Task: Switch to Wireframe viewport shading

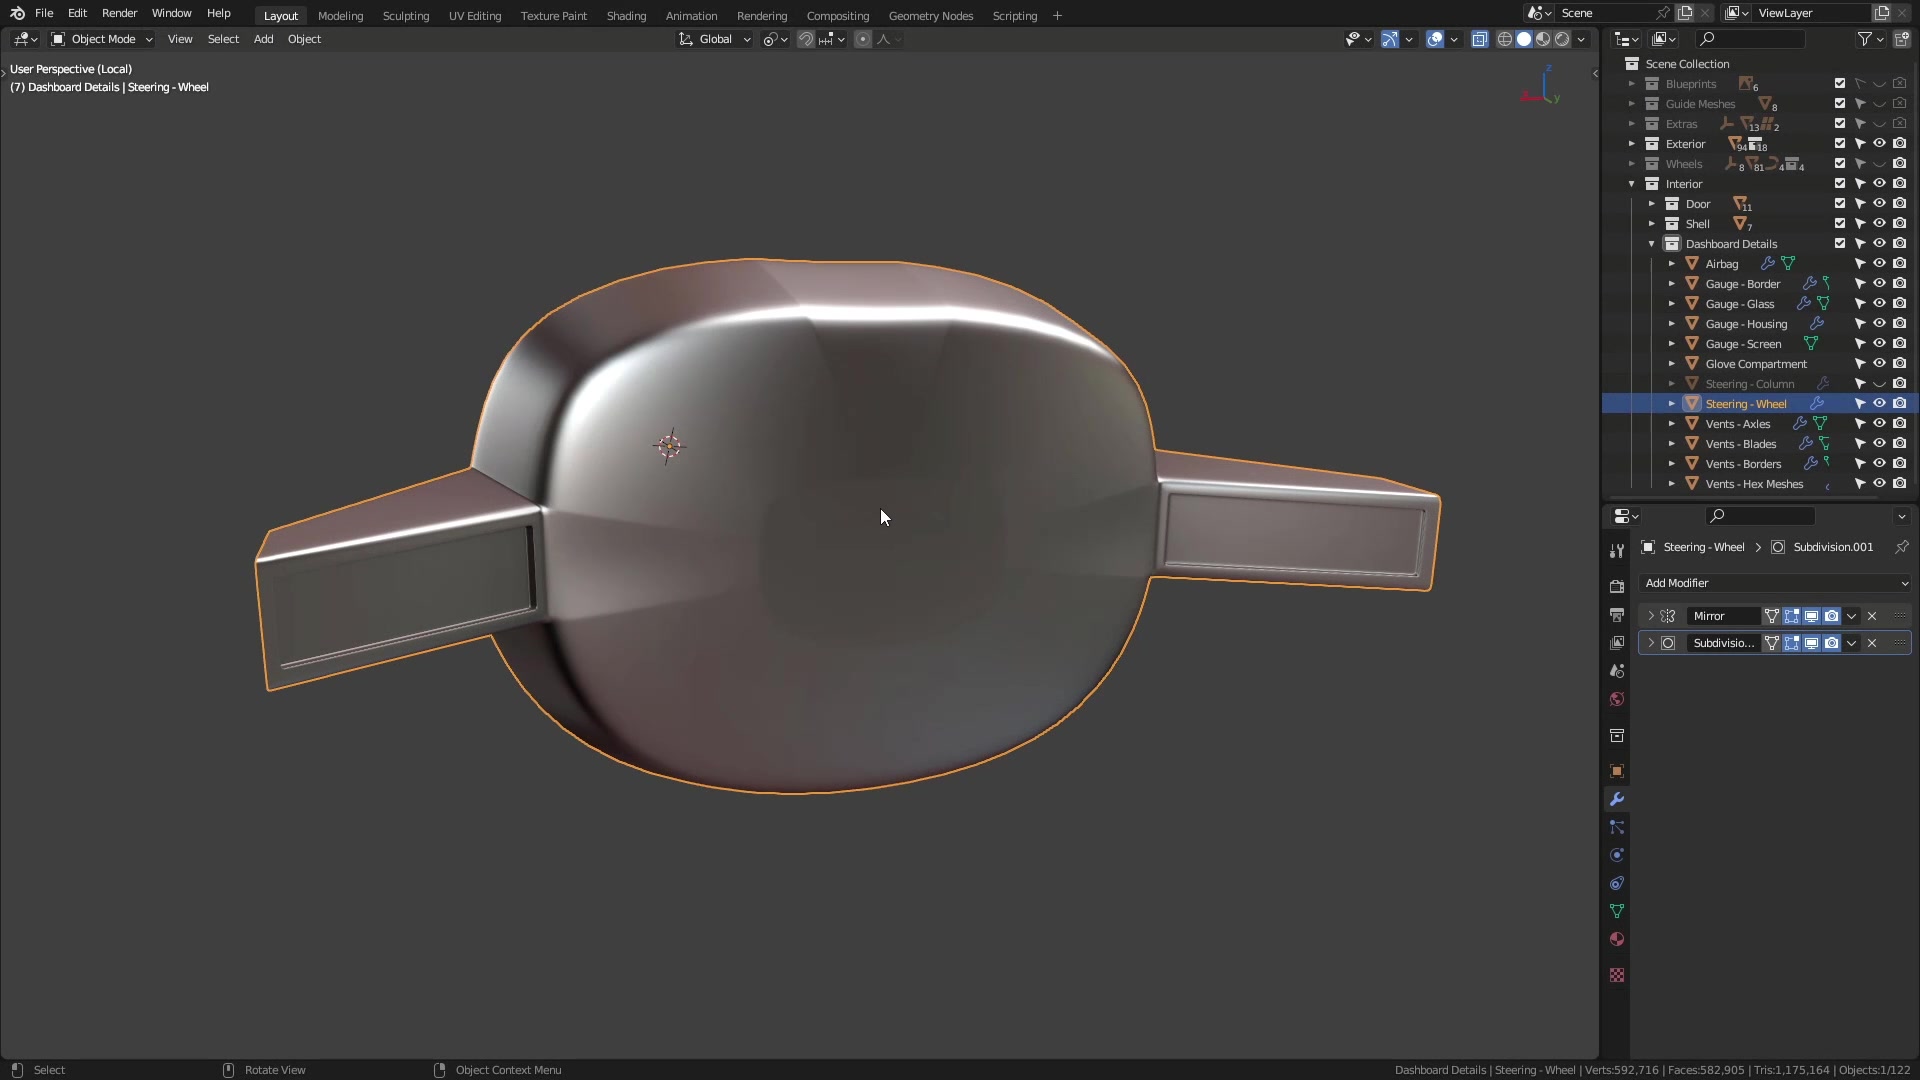Action: [x=1505, y=39]
